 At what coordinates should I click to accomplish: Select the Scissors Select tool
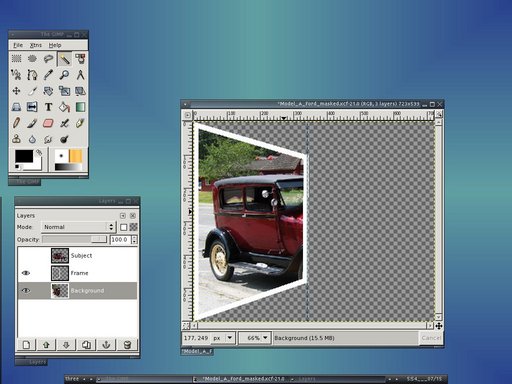[x=16, y=75]
